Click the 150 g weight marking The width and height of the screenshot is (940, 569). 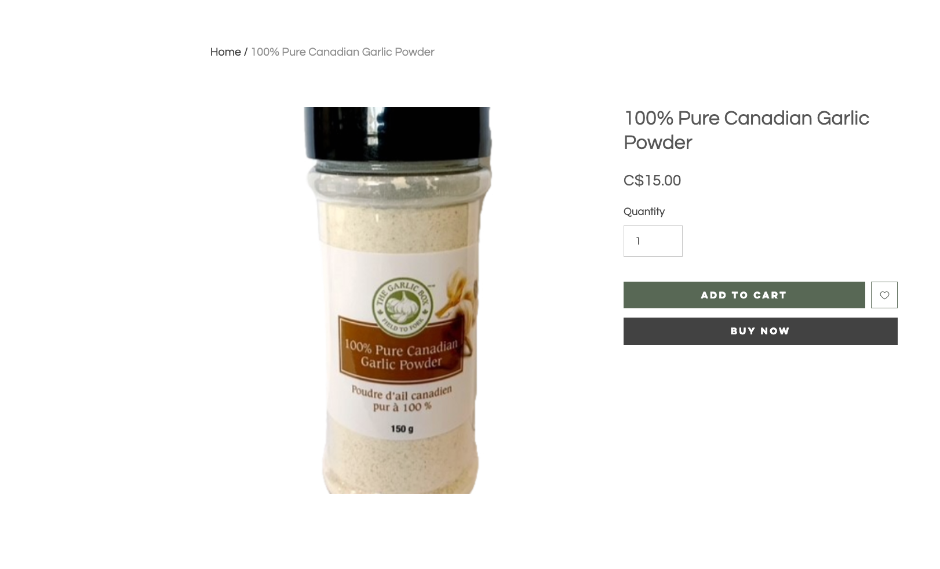coord(402,429)
